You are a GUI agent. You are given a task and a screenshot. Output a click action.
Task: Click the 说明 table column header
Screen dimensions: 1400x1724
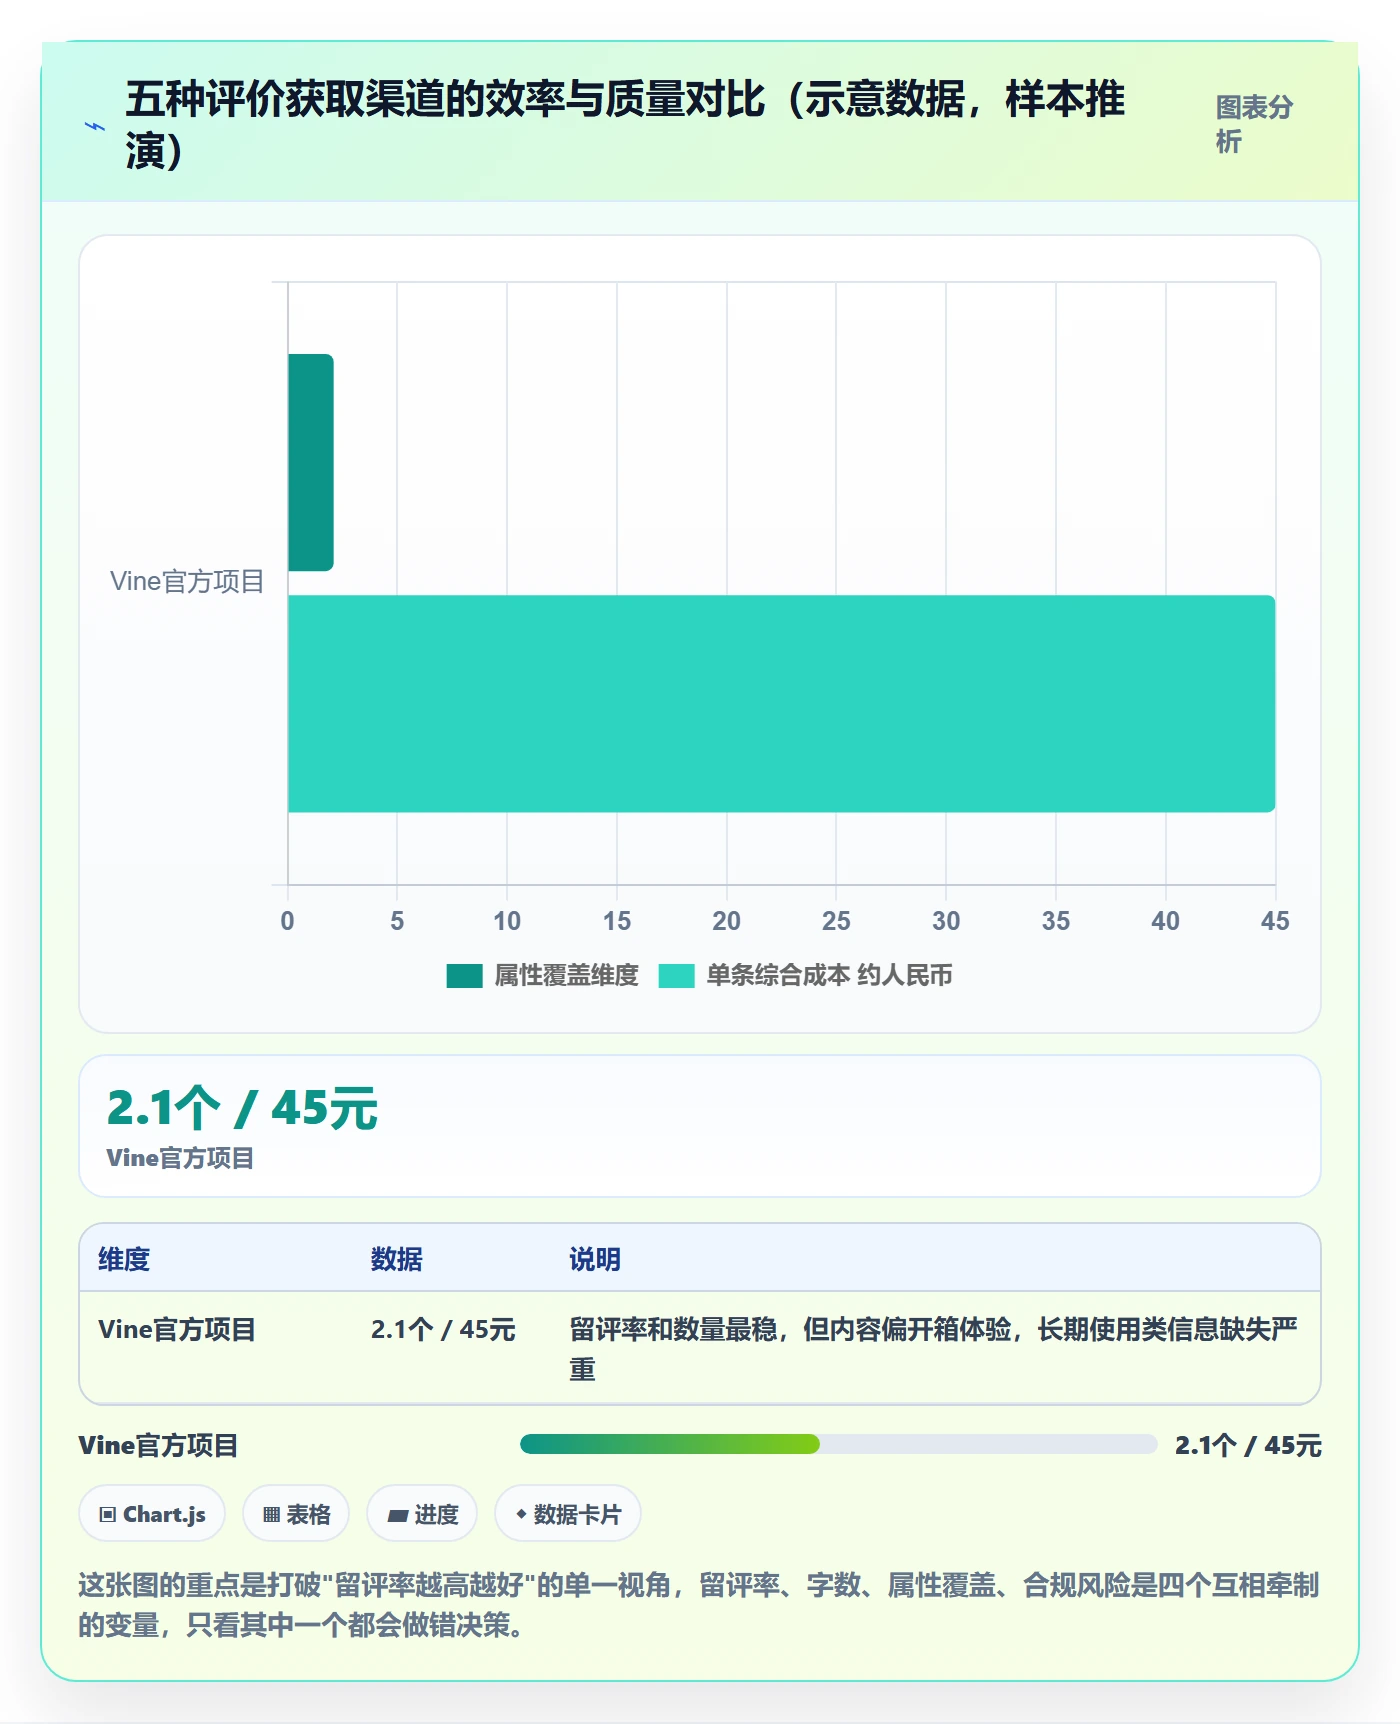(x=595, y=1259)
